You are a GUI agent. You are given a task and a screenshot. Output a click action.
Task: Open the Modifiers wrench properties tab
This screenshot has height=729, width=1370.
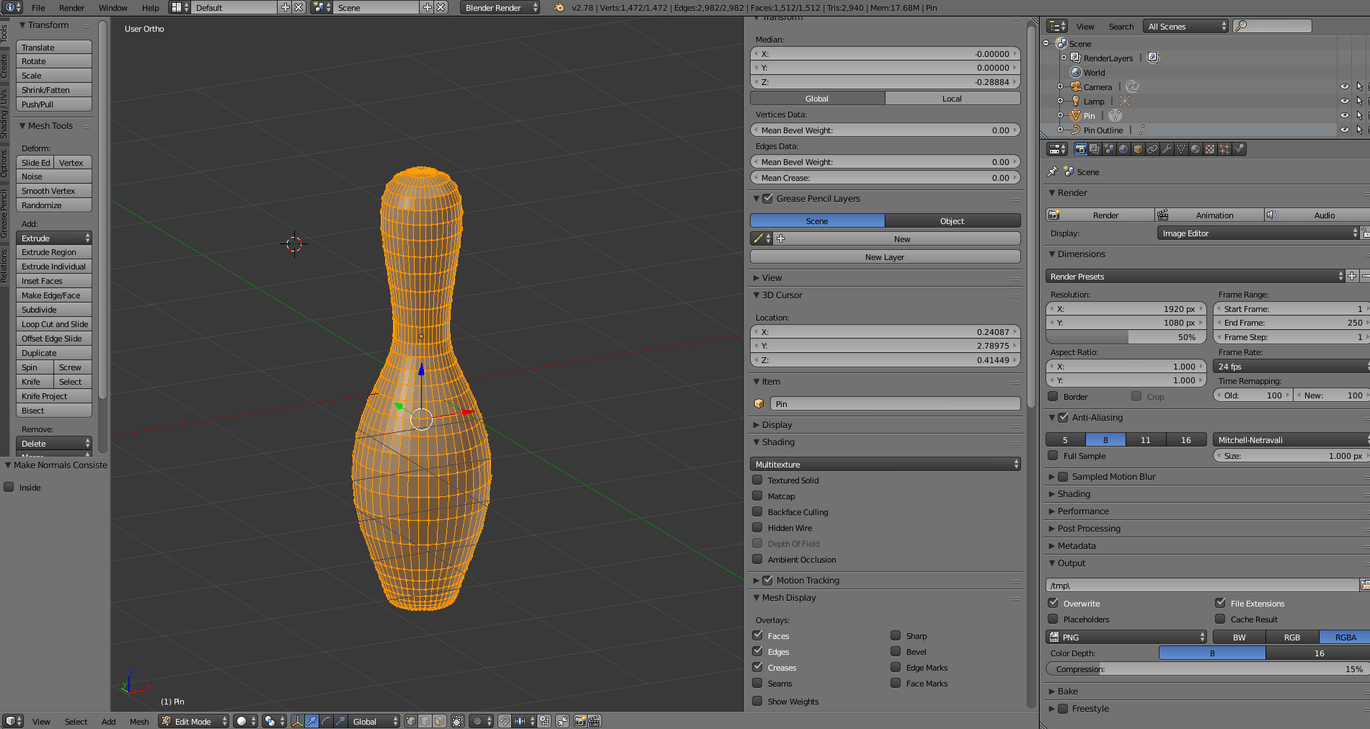coord(1166,149)
